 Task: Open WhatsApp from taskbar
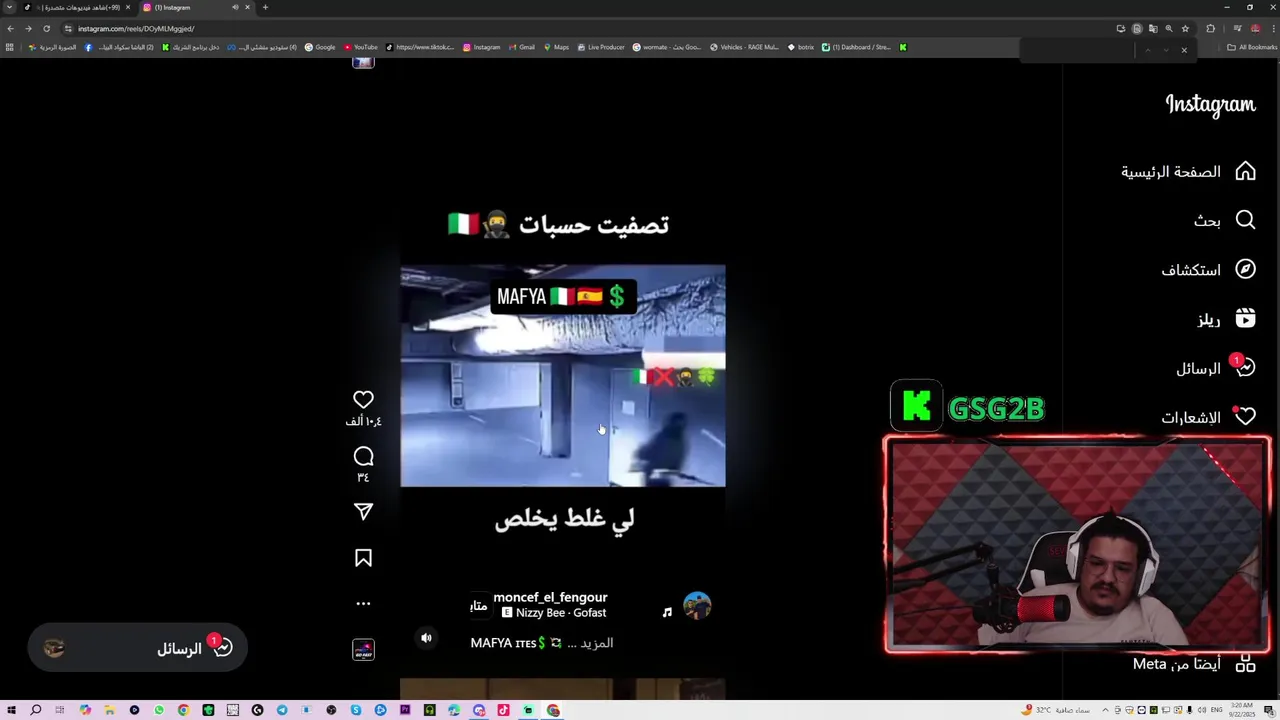point(159,710)
